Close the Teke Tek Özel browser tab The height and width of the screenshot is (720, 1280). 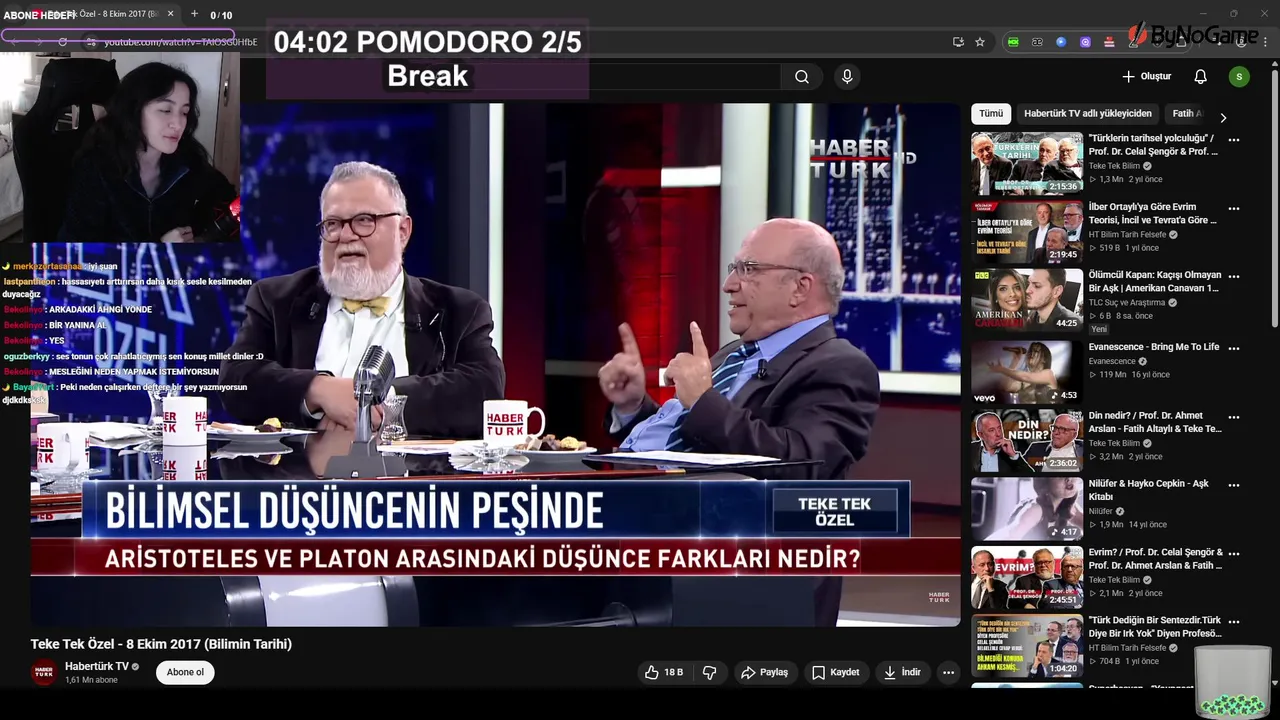(170, 14)
